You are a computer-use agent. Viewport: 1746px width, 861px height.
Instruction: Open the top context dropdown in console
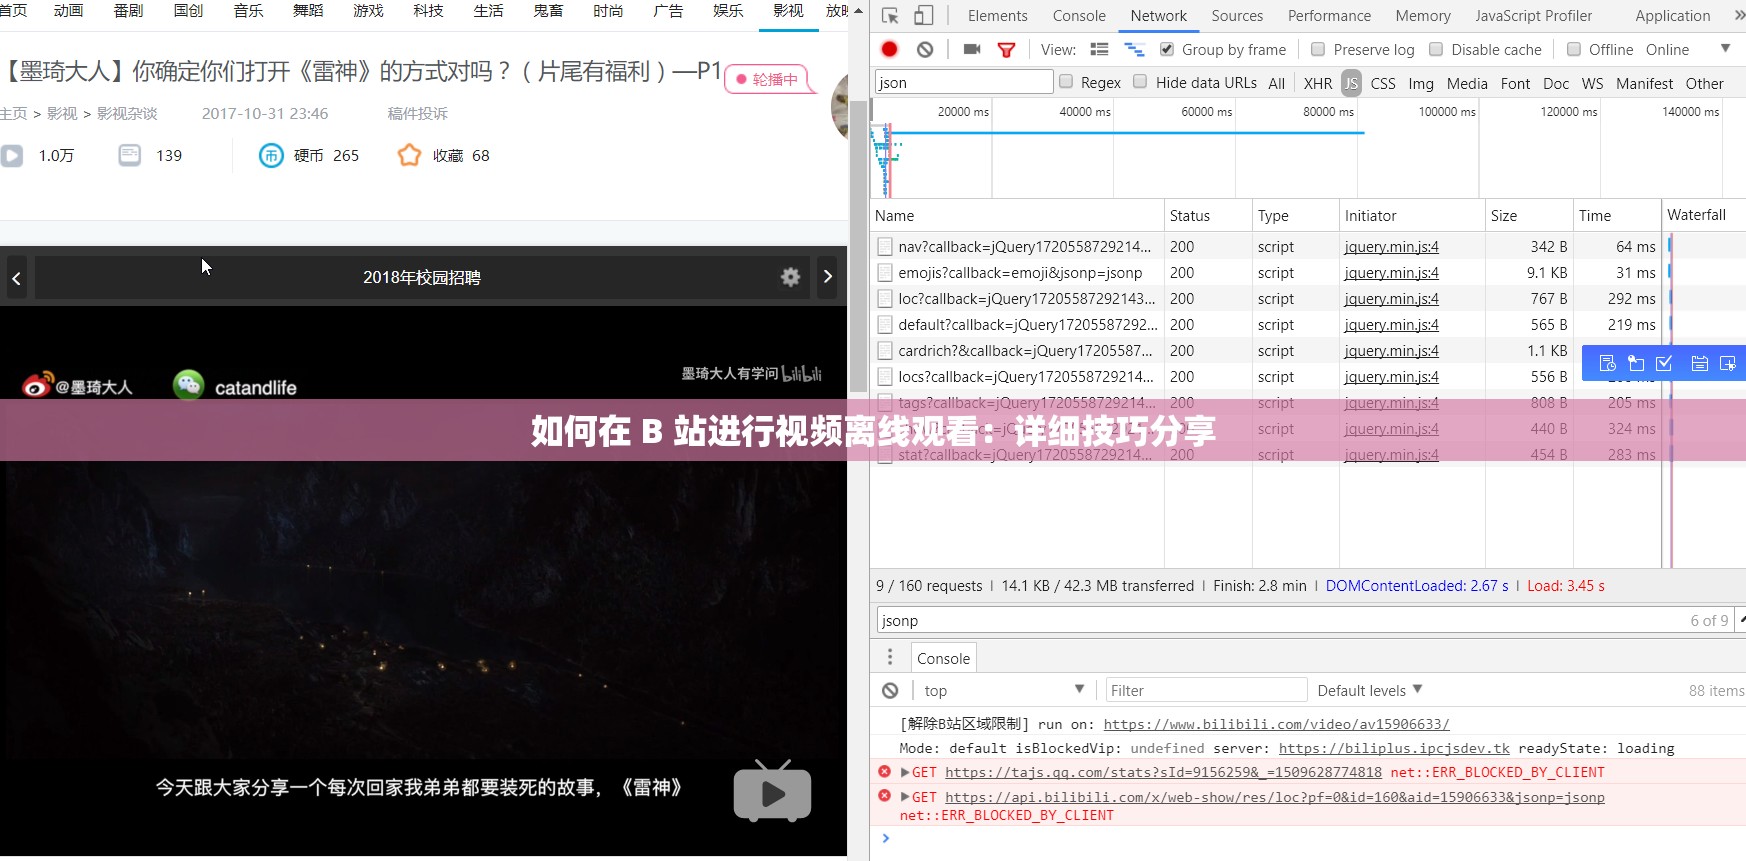[x=1004, y=690]
